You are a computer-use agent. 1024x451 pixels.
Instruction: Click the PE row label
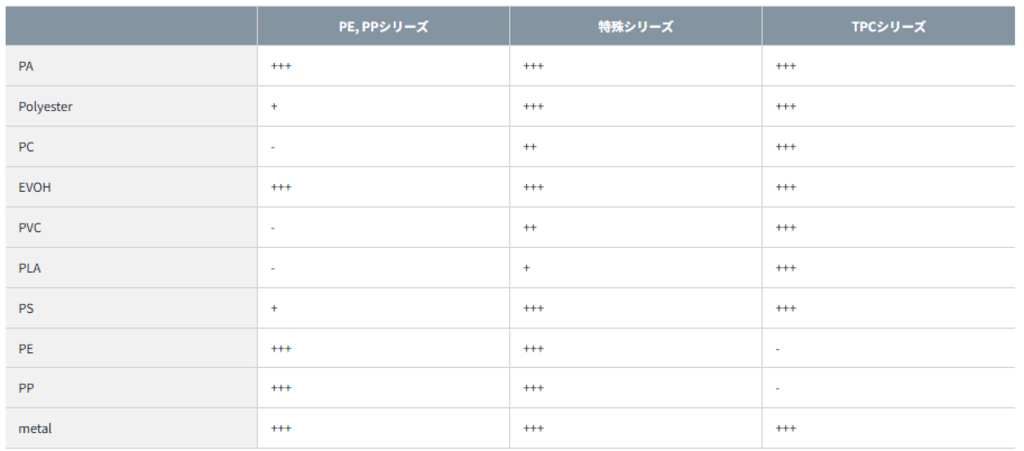tap(27, 348)
